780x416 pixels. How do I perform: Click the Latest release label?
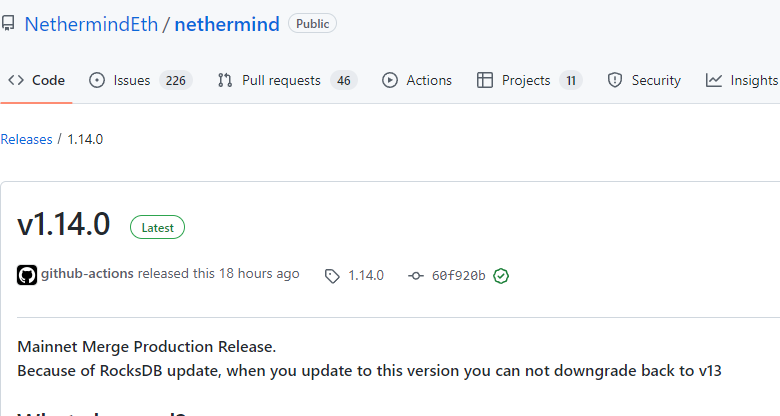pos(157,227)
